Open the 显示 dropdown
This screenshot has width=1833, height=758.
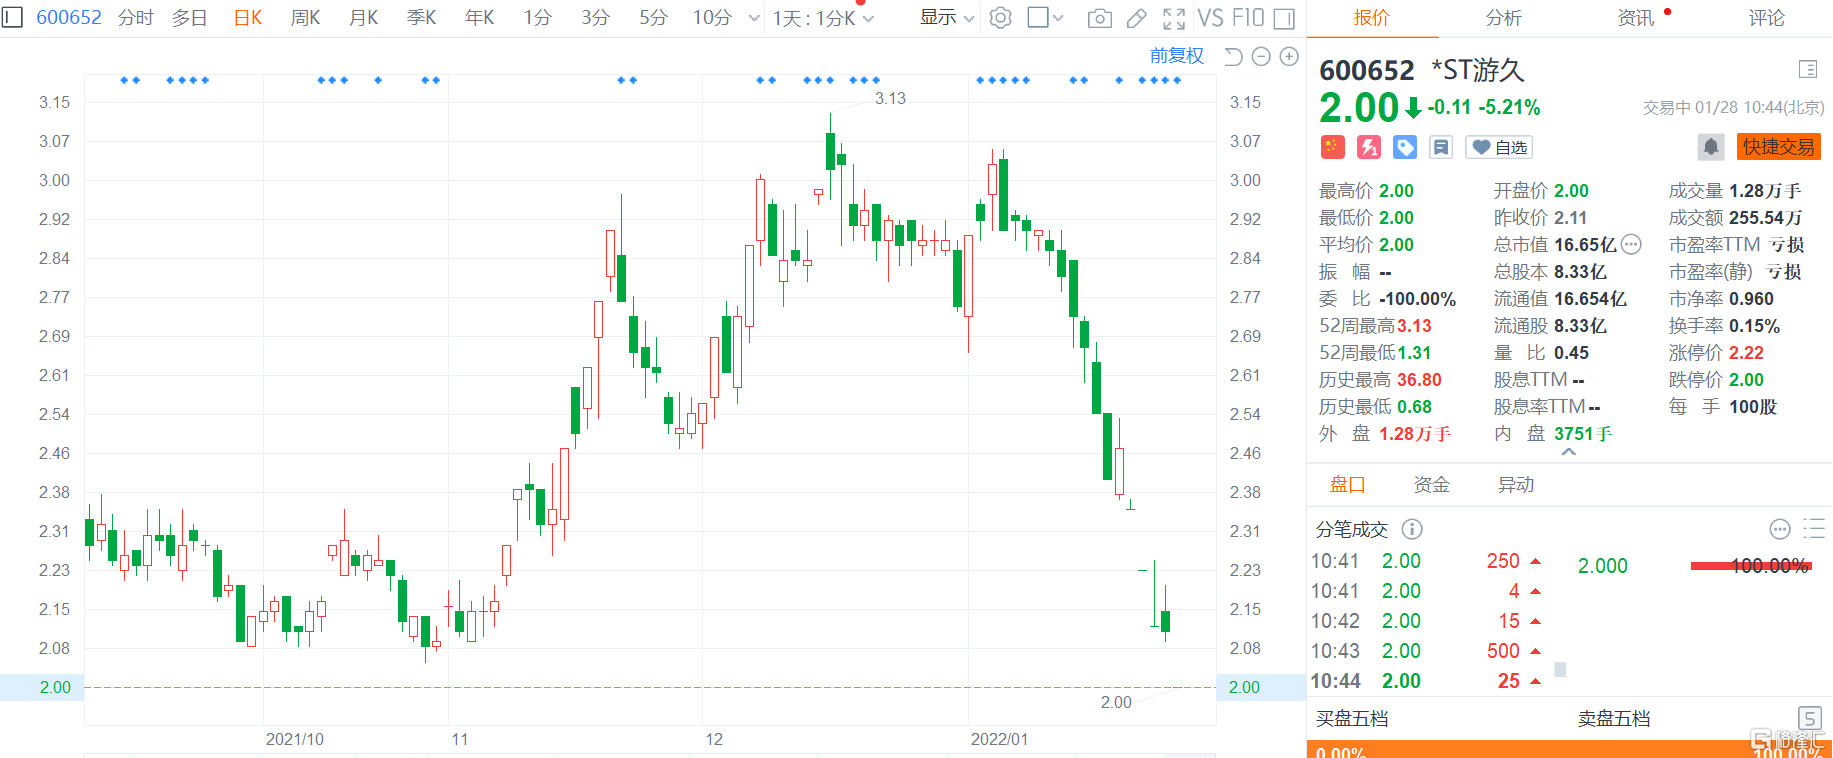[x=946, y=18]
